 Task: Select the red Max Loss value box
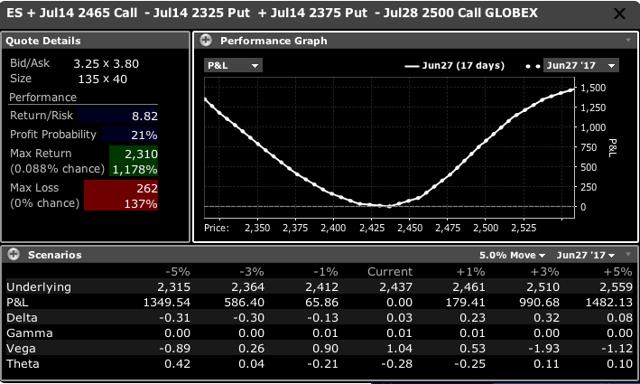tap(121, 195)
